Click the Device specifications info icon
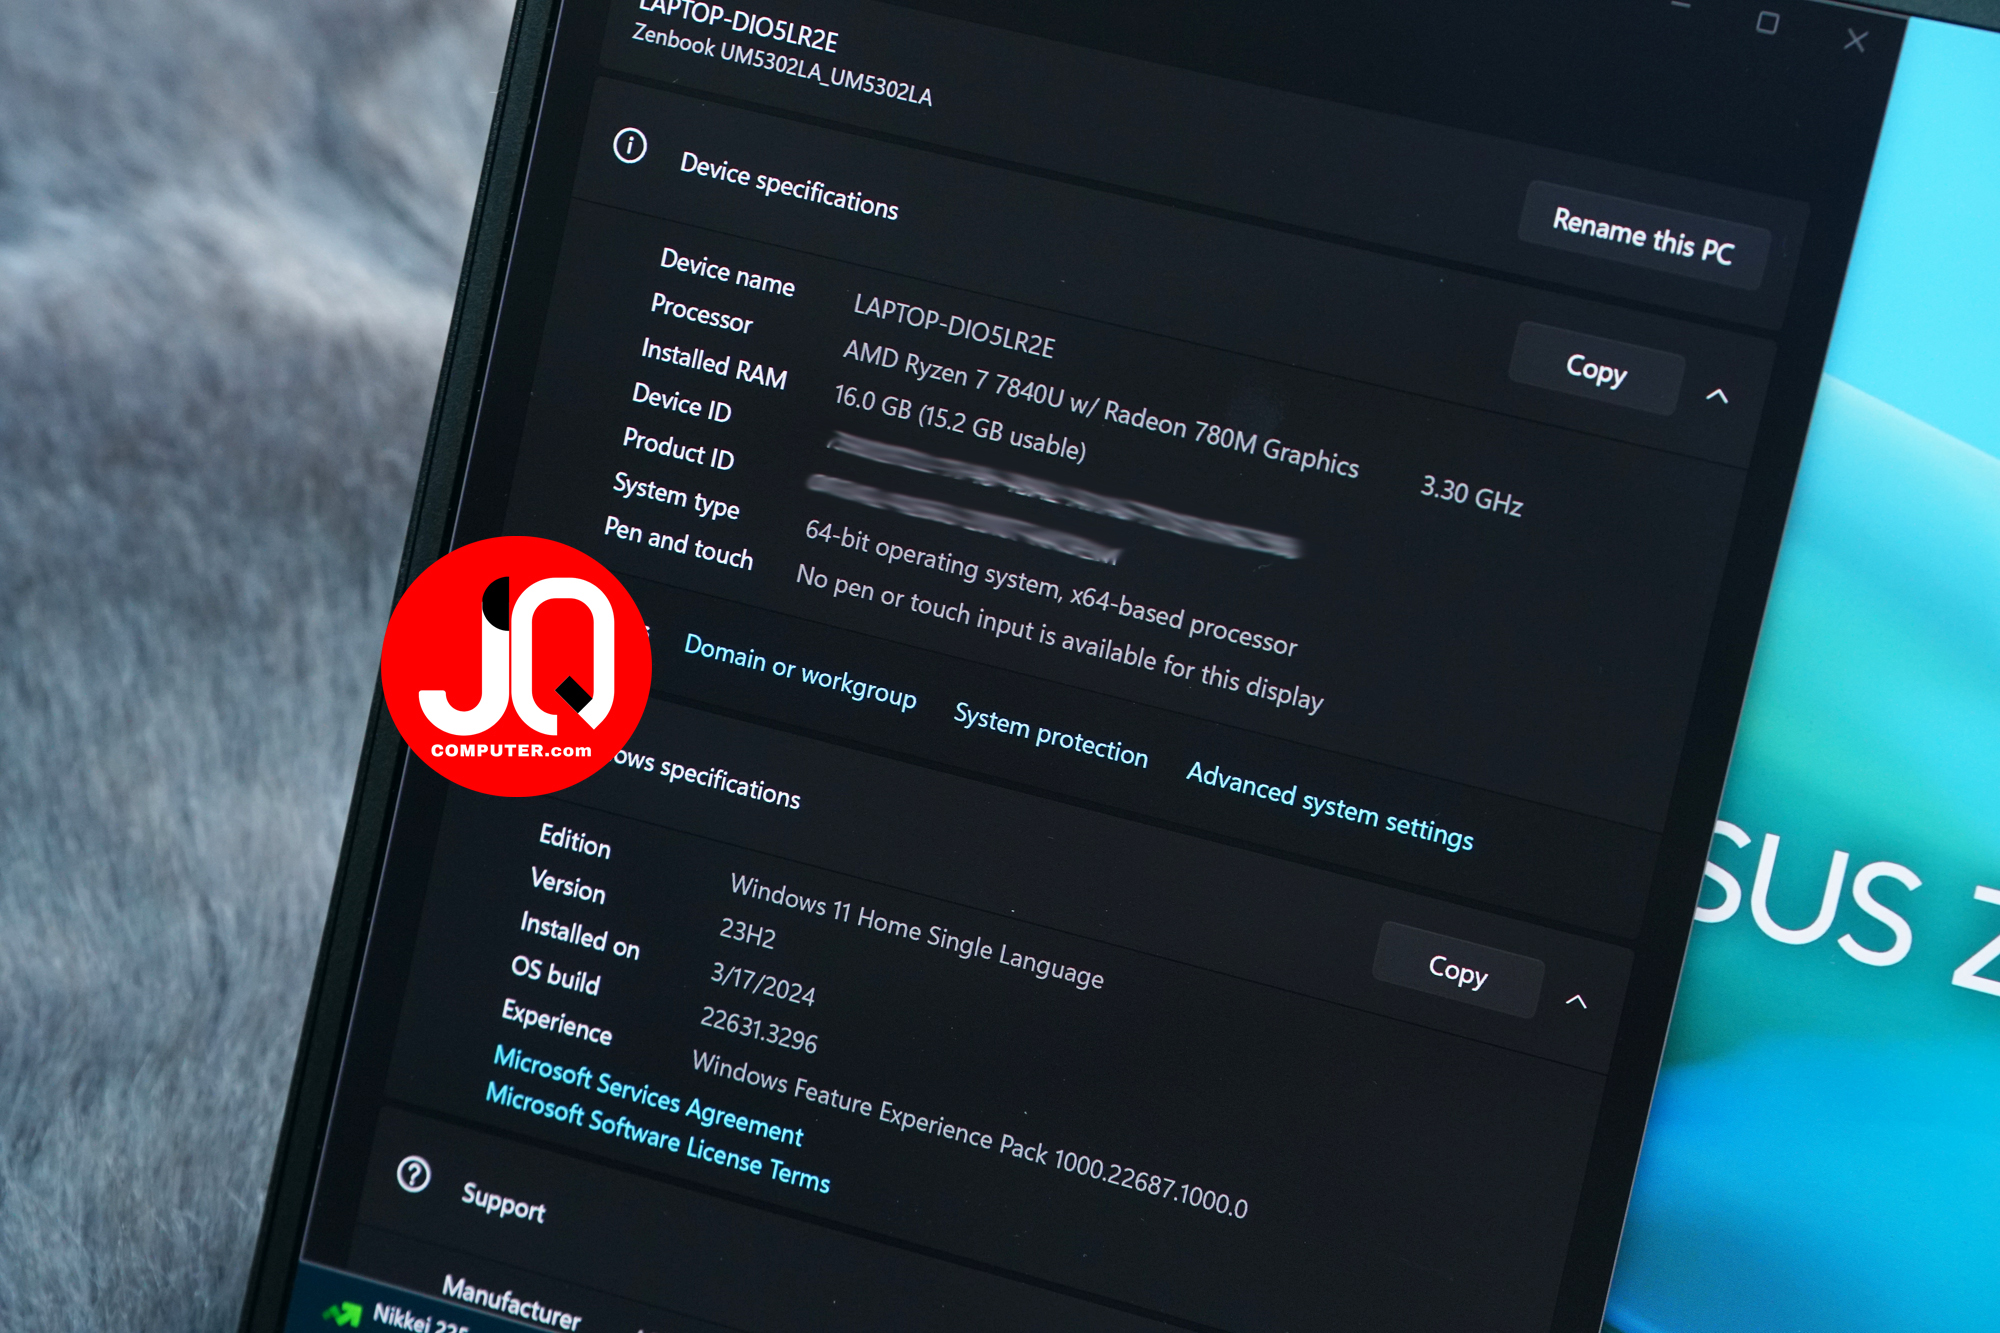This screenshot has height=1333, width=2000. [x=630, y=146]
